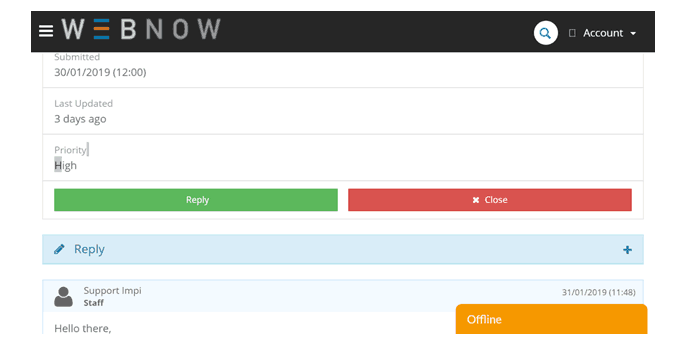Open the orange Offline chat widget
The image size is (689, 362).
pyautogui.click(x=551, y=319)
